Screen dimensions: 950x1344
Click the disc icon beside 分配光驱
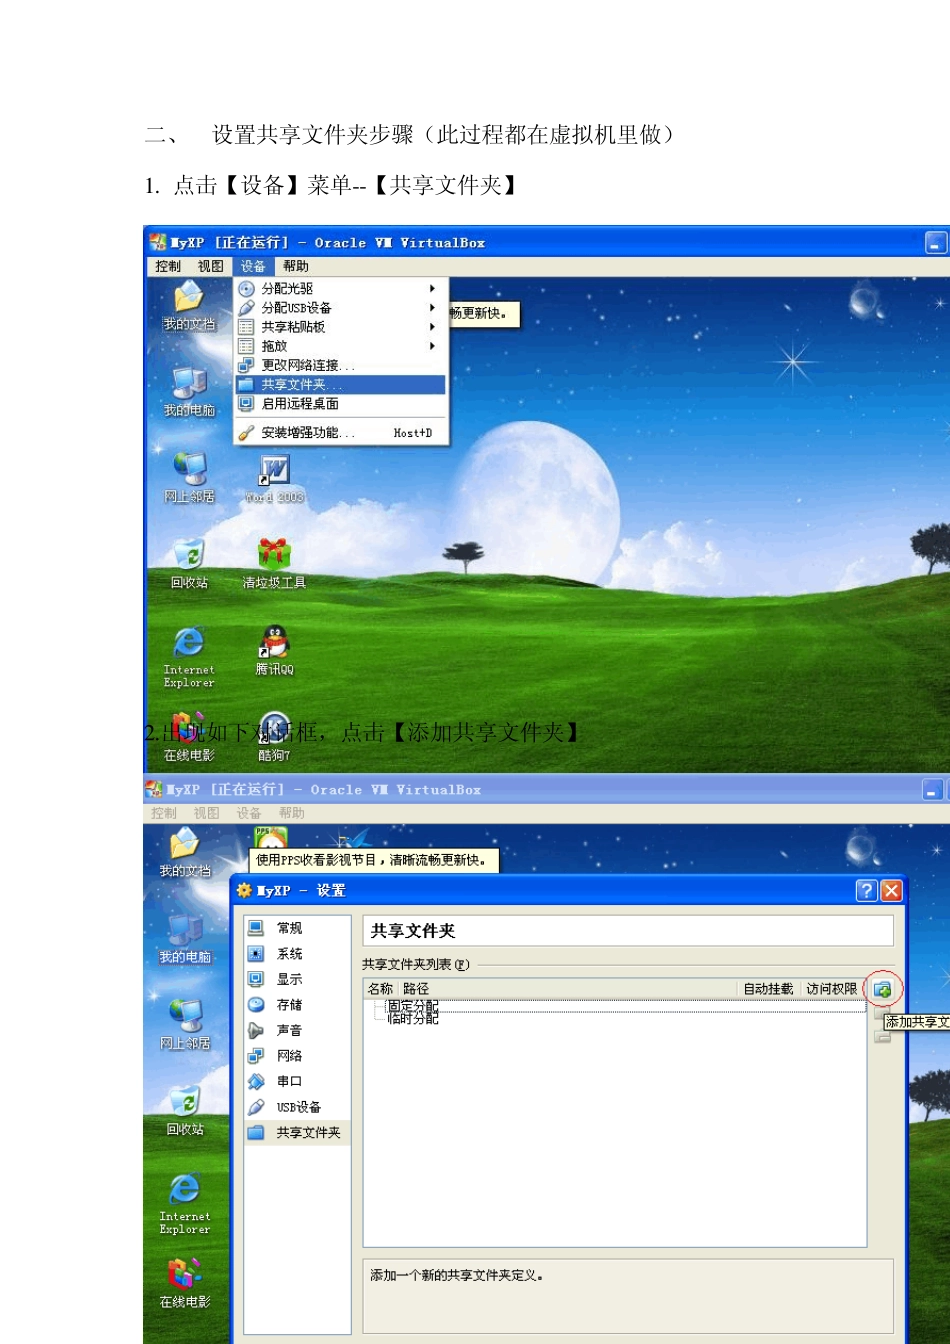click(x=246, y=288)
